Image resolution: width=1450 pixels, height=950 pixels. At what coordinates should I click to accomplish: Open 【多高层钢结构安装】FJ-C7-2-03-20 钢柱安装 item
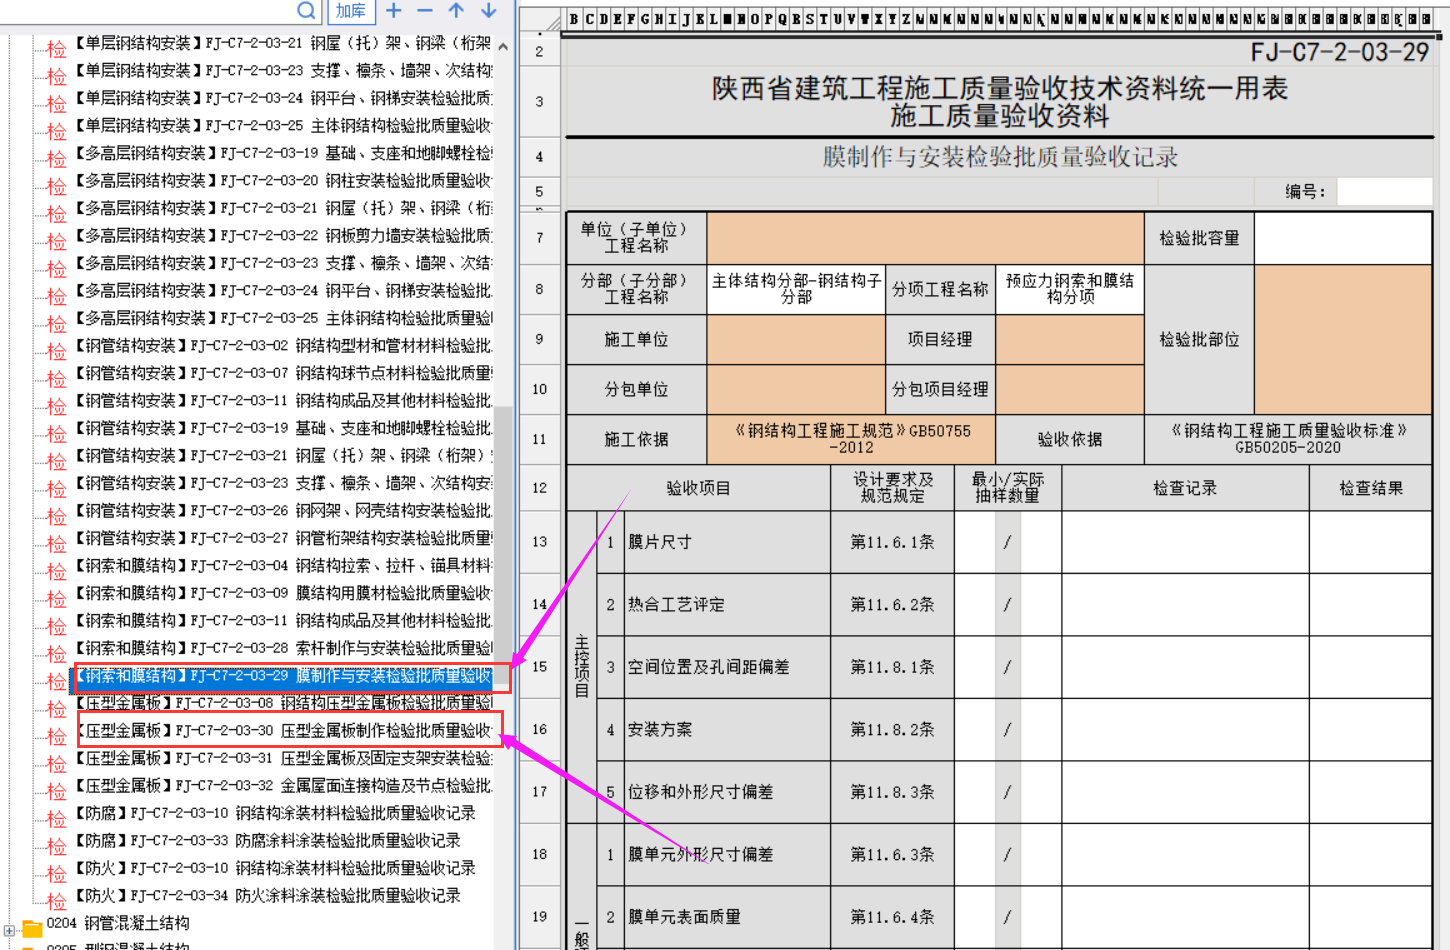coord(283,181)
